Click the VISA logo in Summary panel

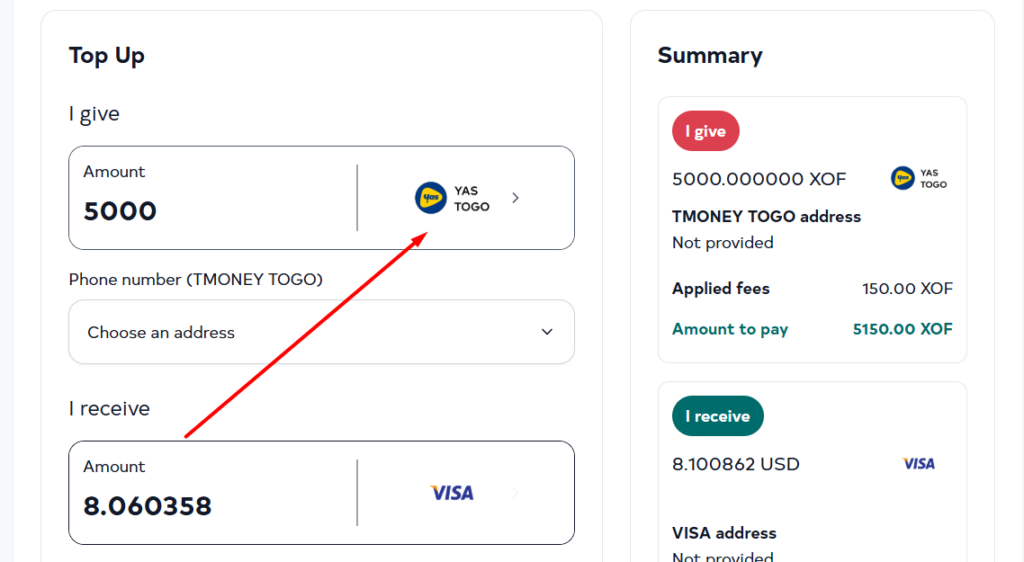pos(918,464)
